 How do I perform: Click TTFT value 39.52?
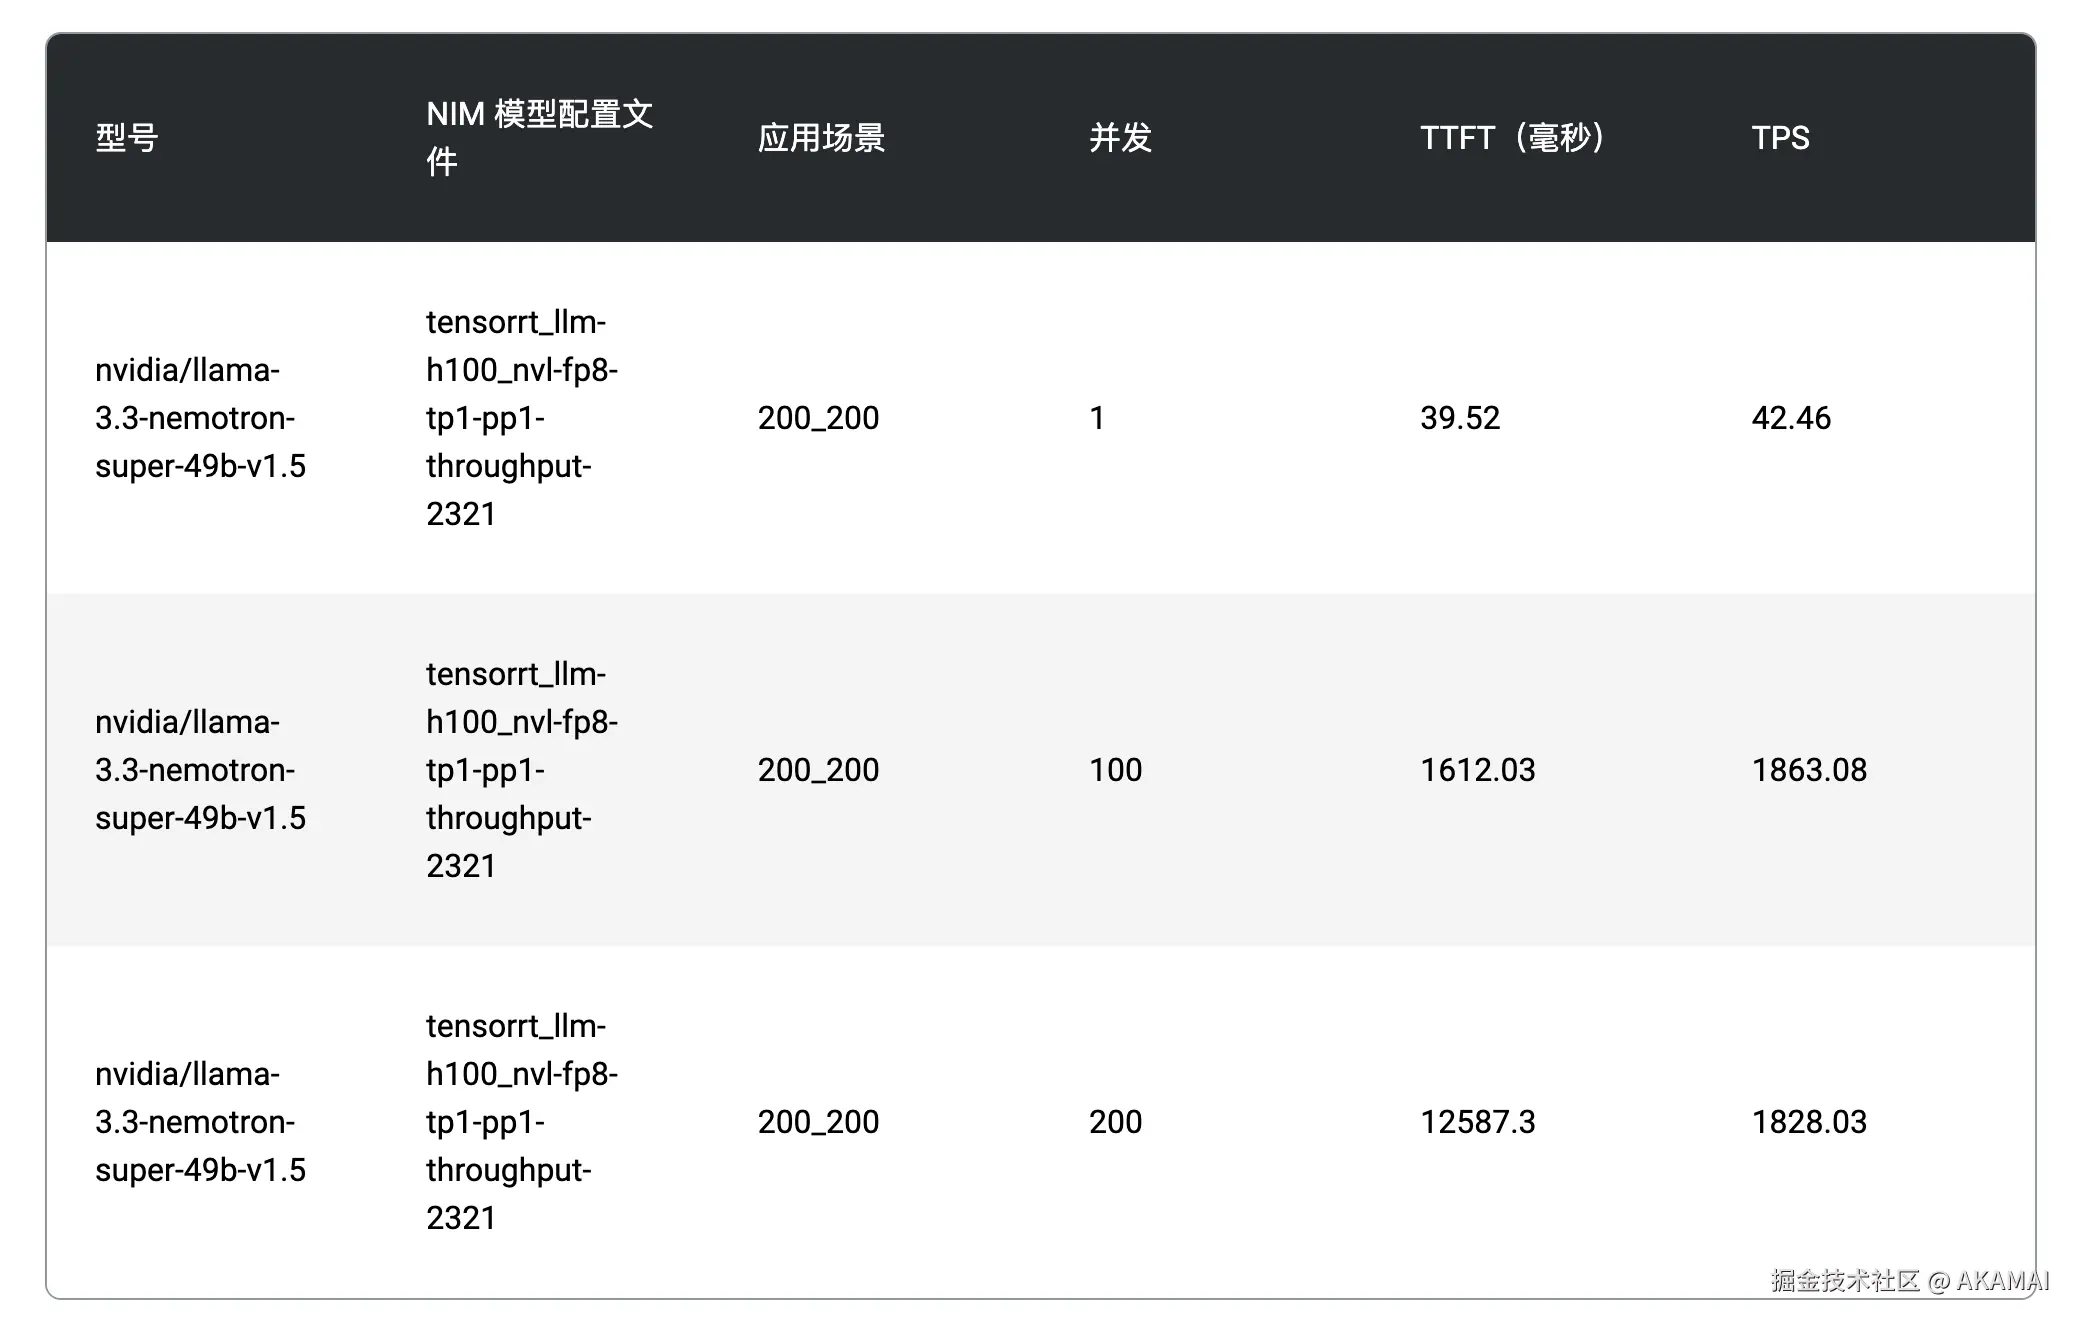pyautogui.click(x=1460, y=418)
